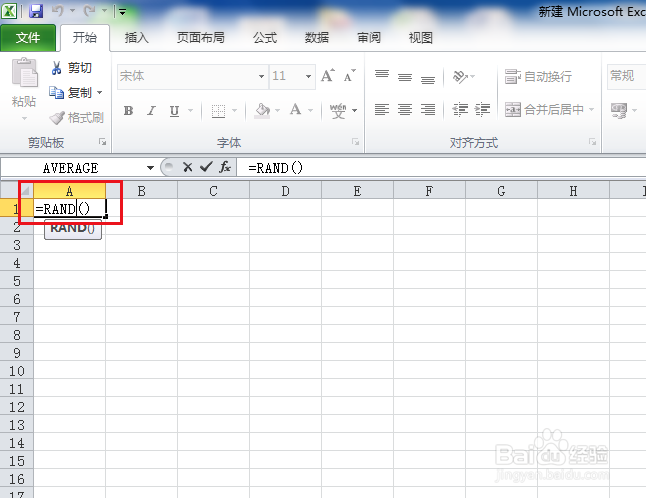Click the 粘贴 paste clipboard icon
Viewport: 646px width, 498px height.
[x=24, y=73]
